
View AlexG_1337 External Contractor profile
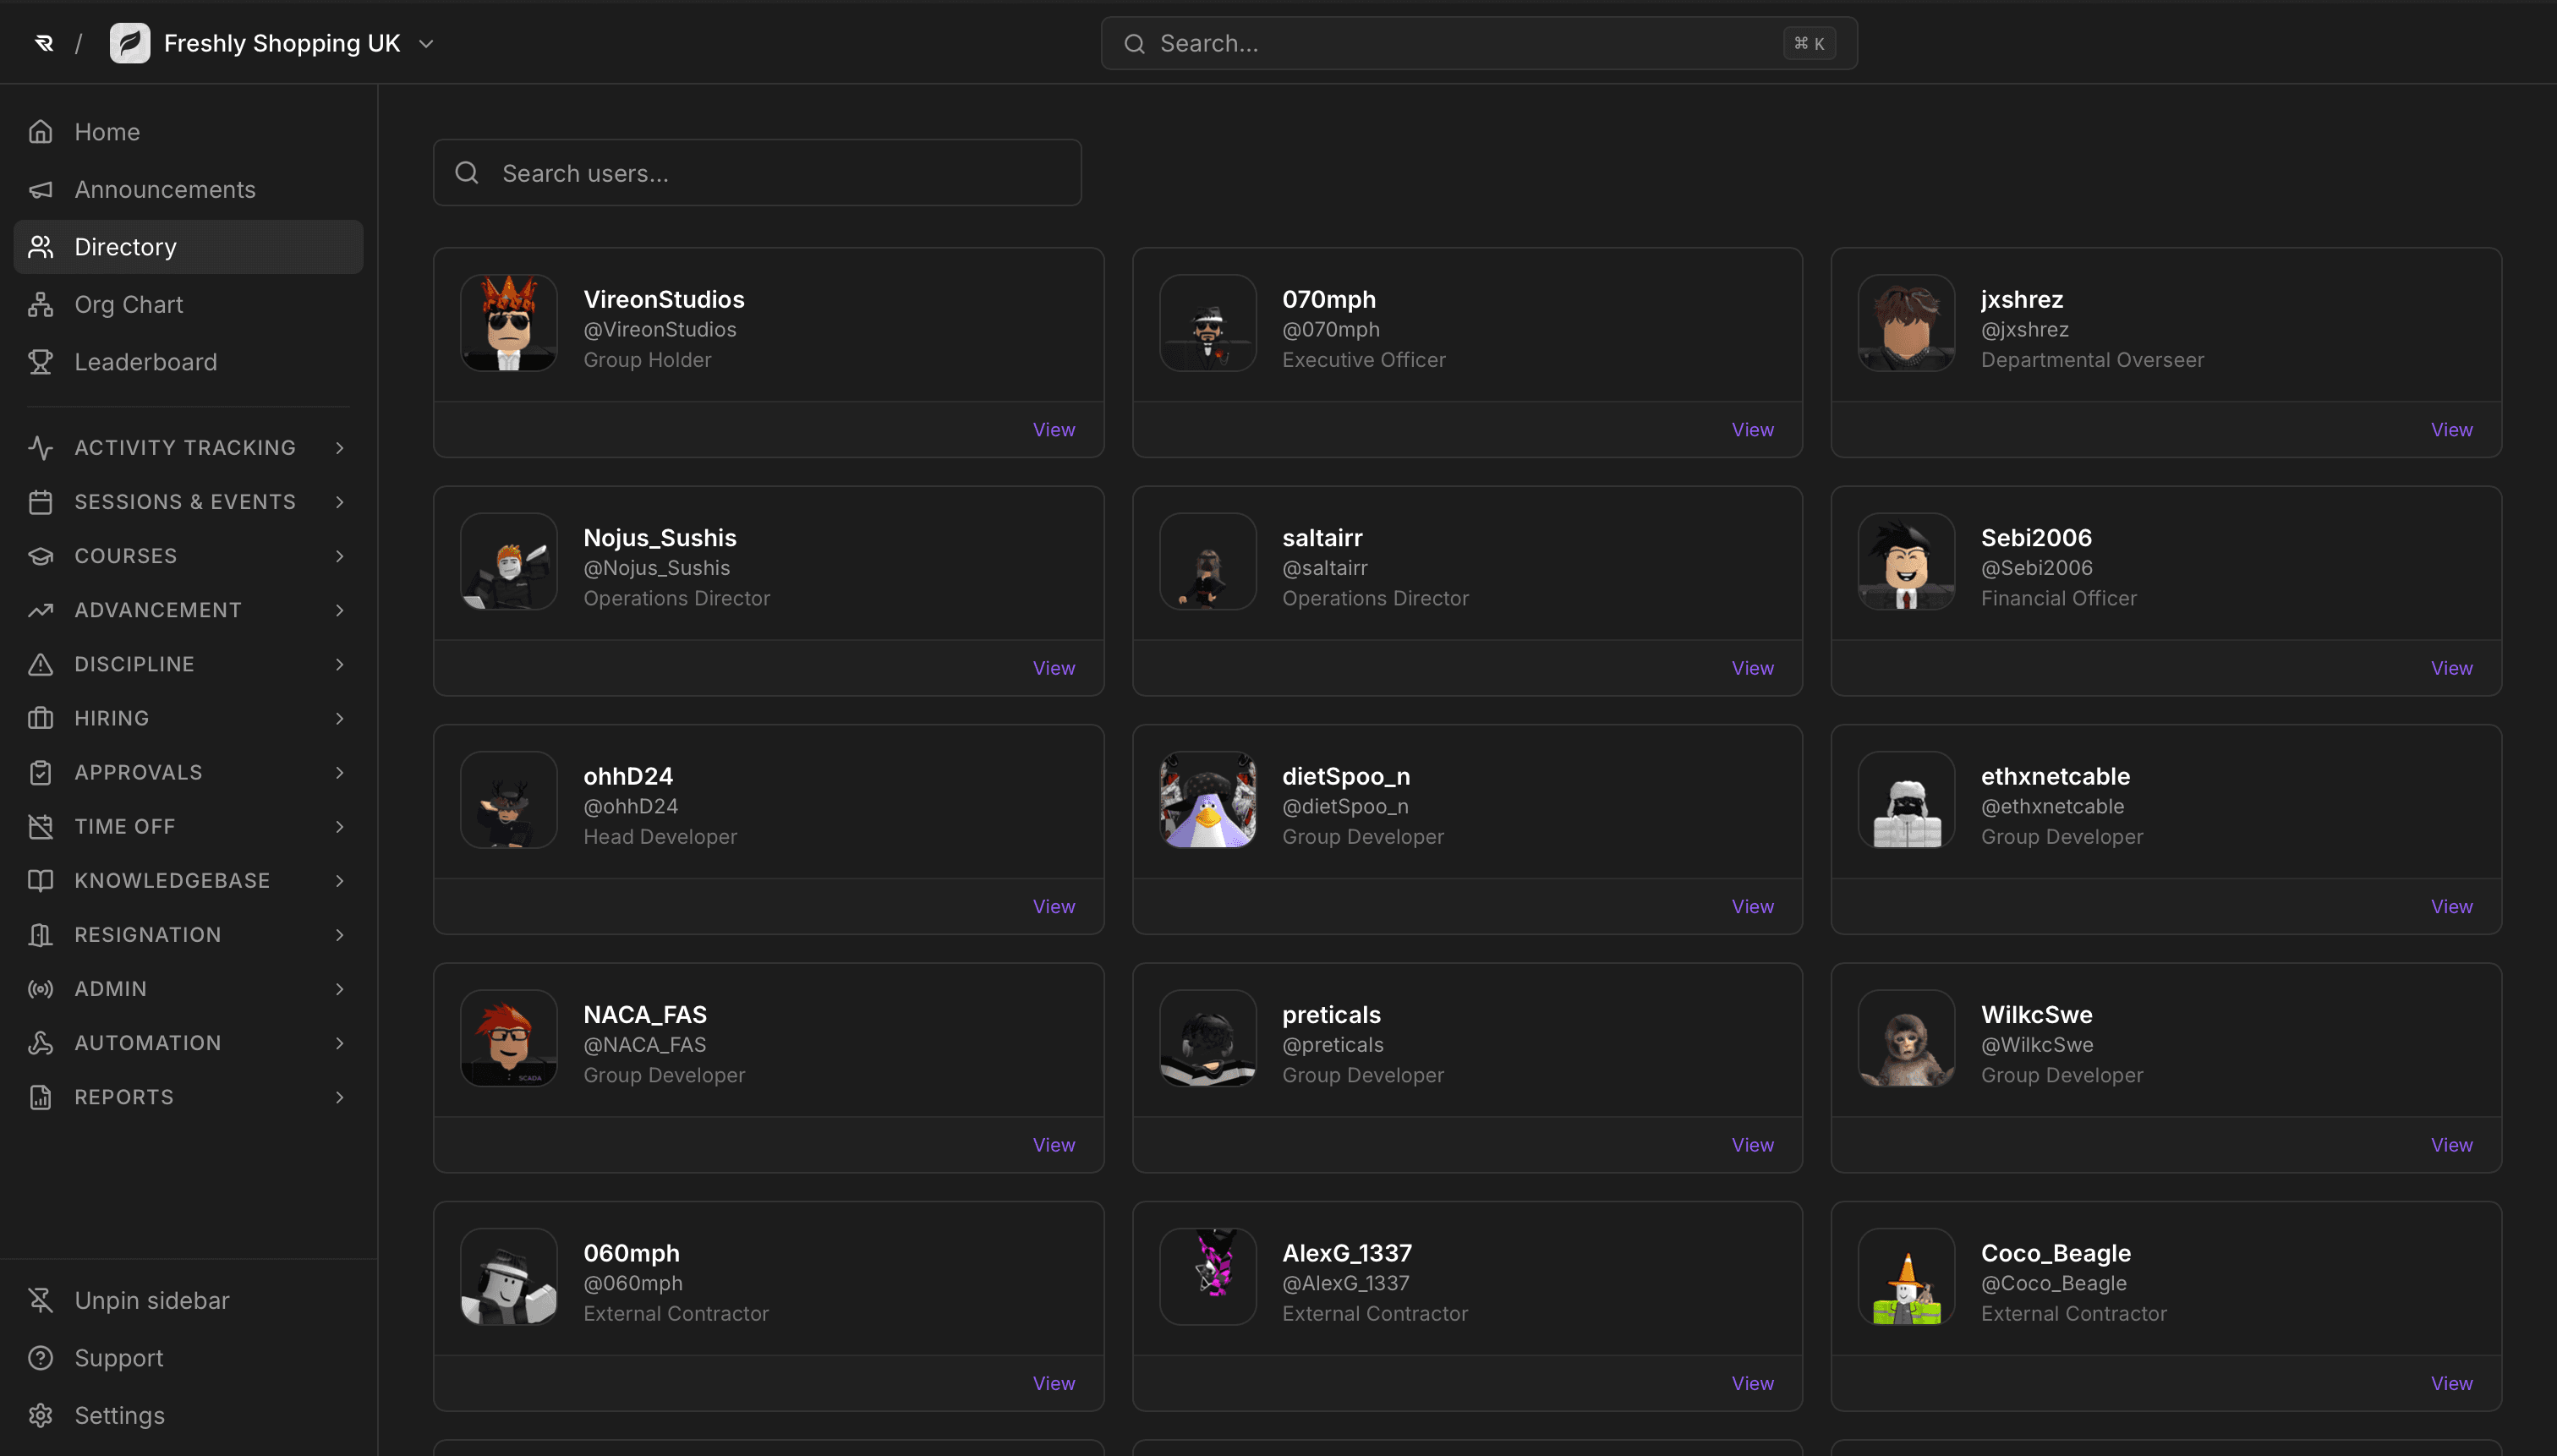coord(1752,1384)
